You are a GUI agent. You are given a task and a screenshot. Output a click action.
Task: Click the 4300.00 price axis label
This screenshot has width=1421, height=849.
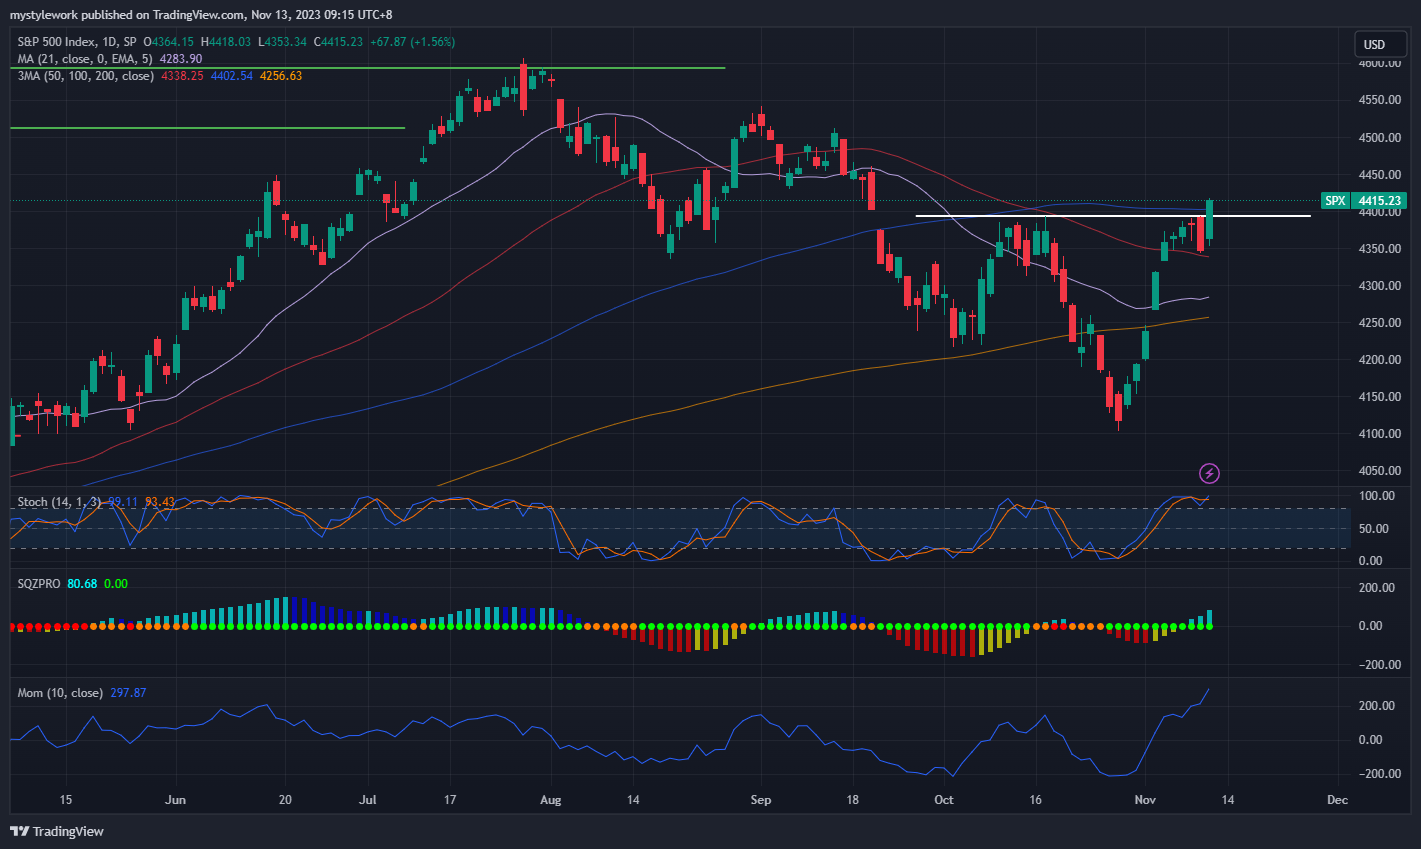pos(1379,286)
